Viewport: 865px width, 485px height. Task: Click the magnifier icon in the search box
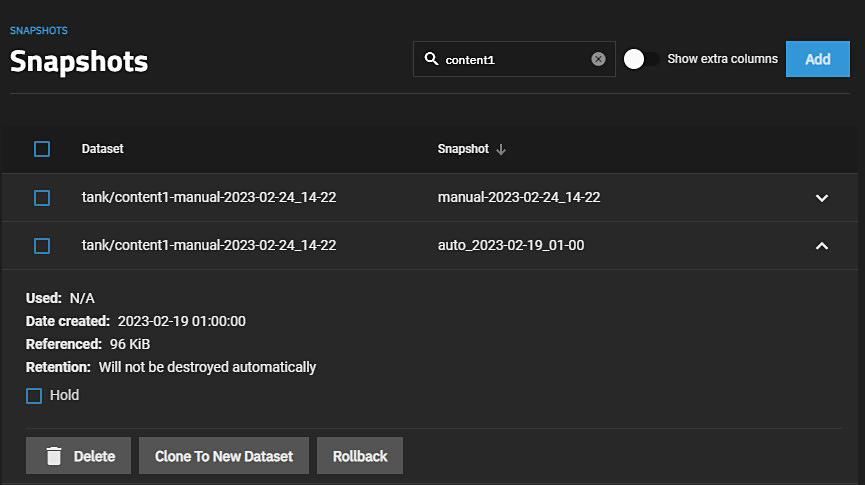coord(431,59)
